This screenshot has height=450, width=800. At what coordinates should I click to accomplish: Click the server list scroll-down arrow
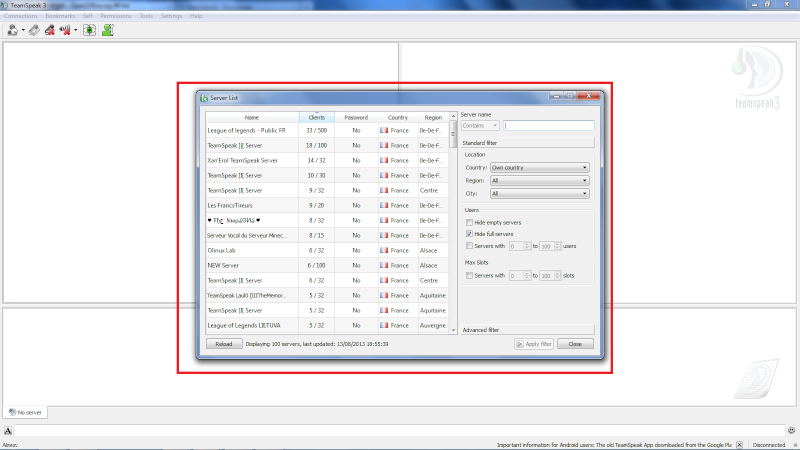[x=453, y=330]
